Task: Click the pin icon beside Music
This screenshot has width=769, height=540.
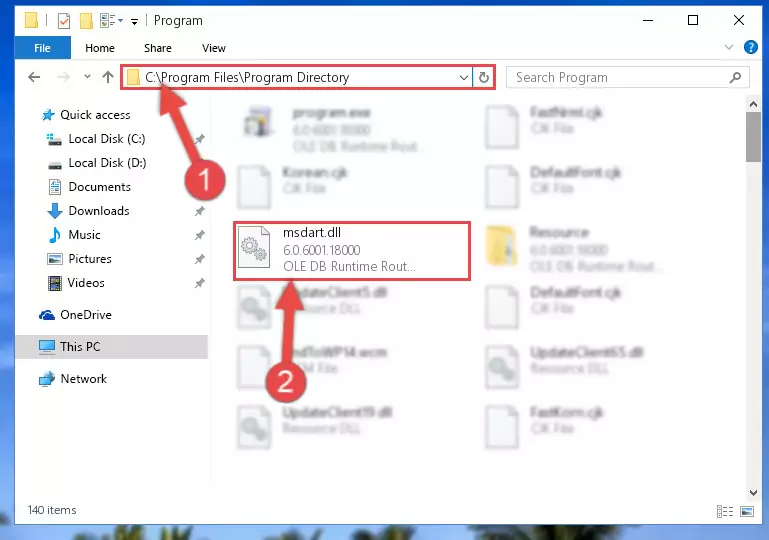Action: pyautogui.click(x=199, y=235)
